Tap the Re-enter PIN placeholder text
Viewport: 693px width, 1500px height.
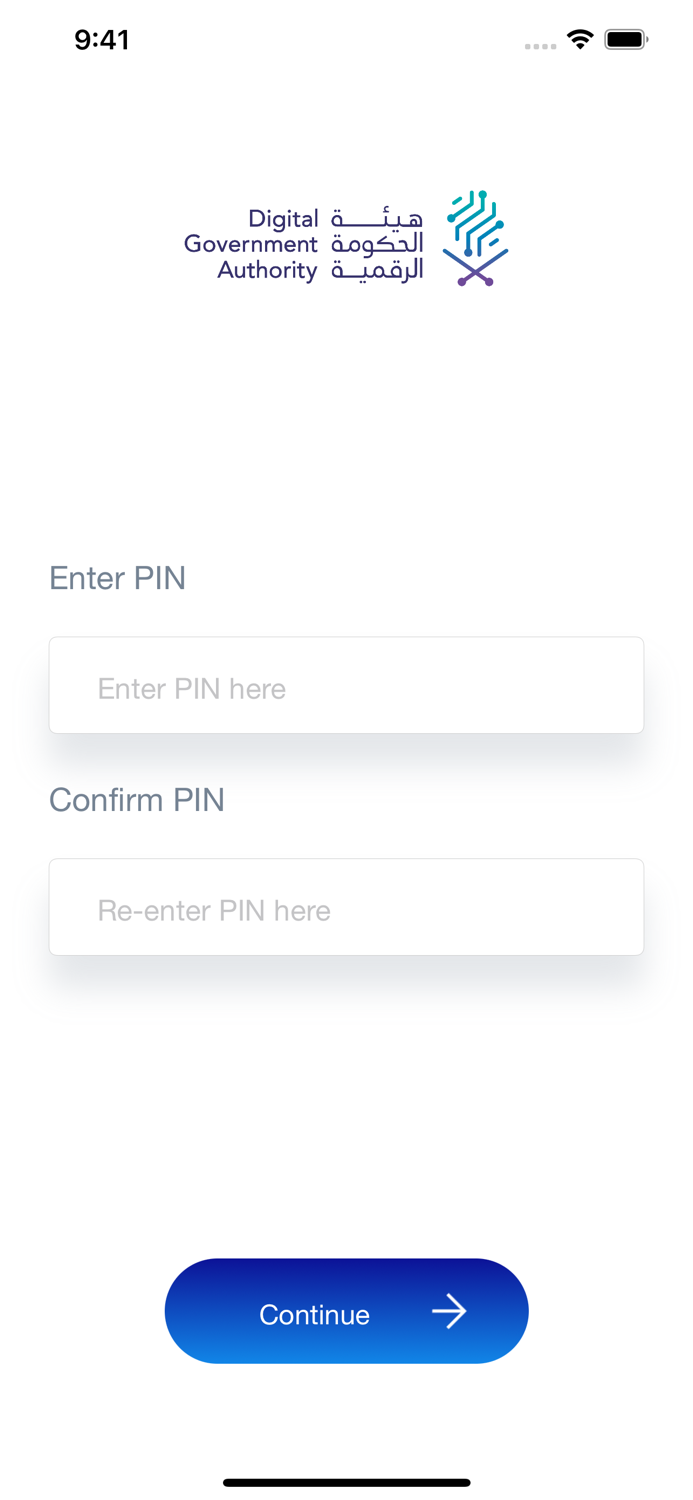click(x=213, y=910)
